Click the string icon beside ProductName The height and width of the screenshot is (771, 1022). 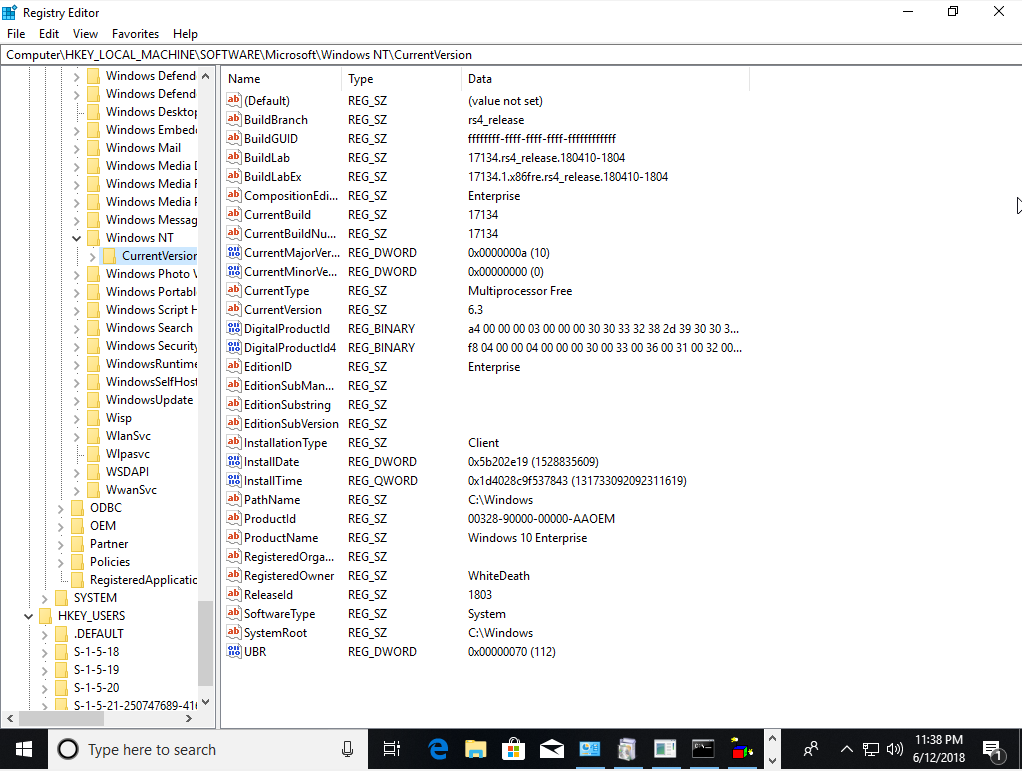[233, 538]
